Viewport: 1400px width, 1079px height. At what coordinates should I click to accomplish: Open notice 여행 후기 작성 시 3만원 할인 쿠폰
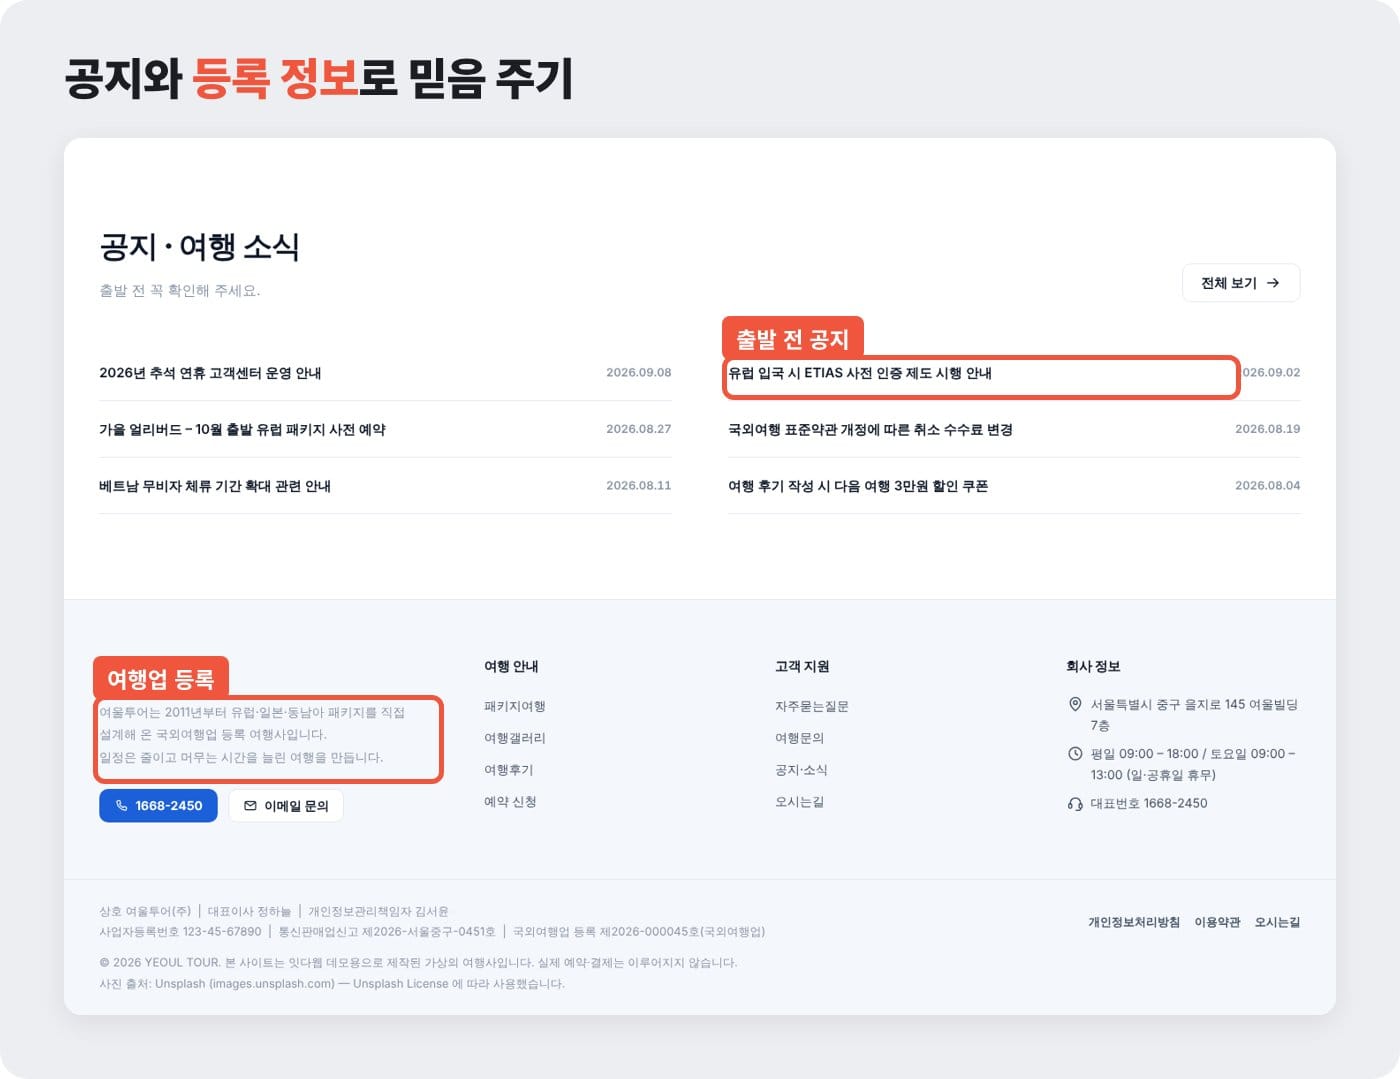[858, 486]
